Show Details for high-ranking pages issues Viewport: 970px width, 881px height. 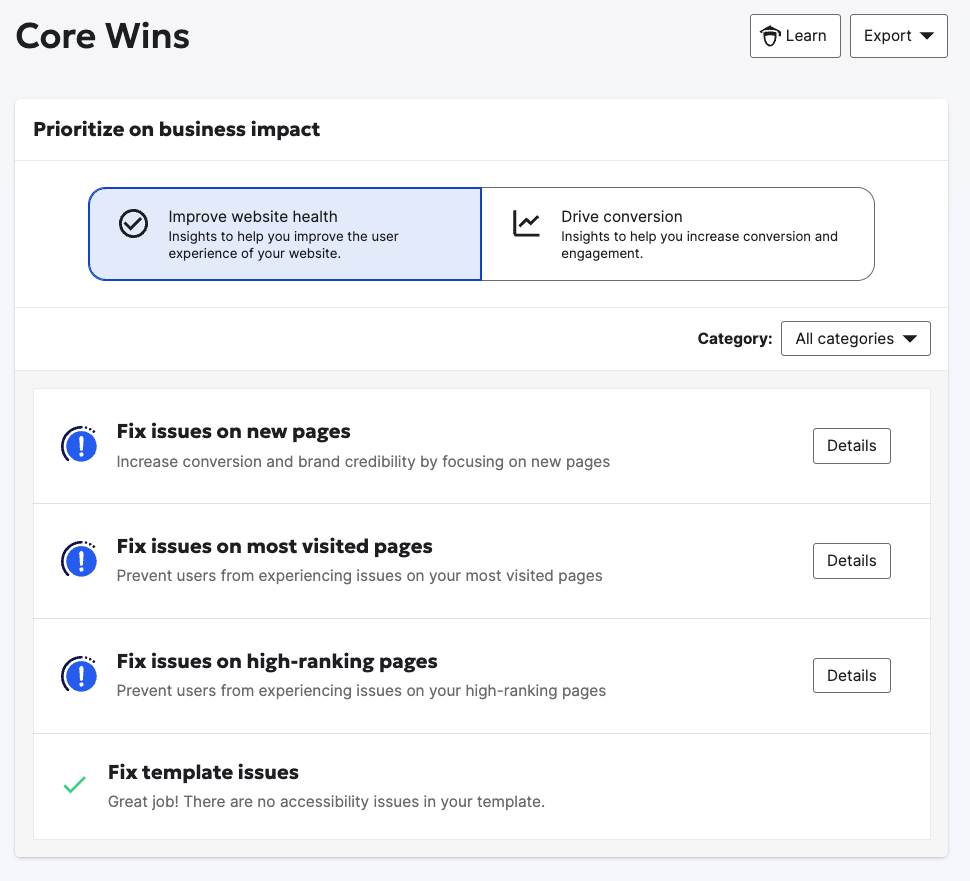[x=851, y=676]
